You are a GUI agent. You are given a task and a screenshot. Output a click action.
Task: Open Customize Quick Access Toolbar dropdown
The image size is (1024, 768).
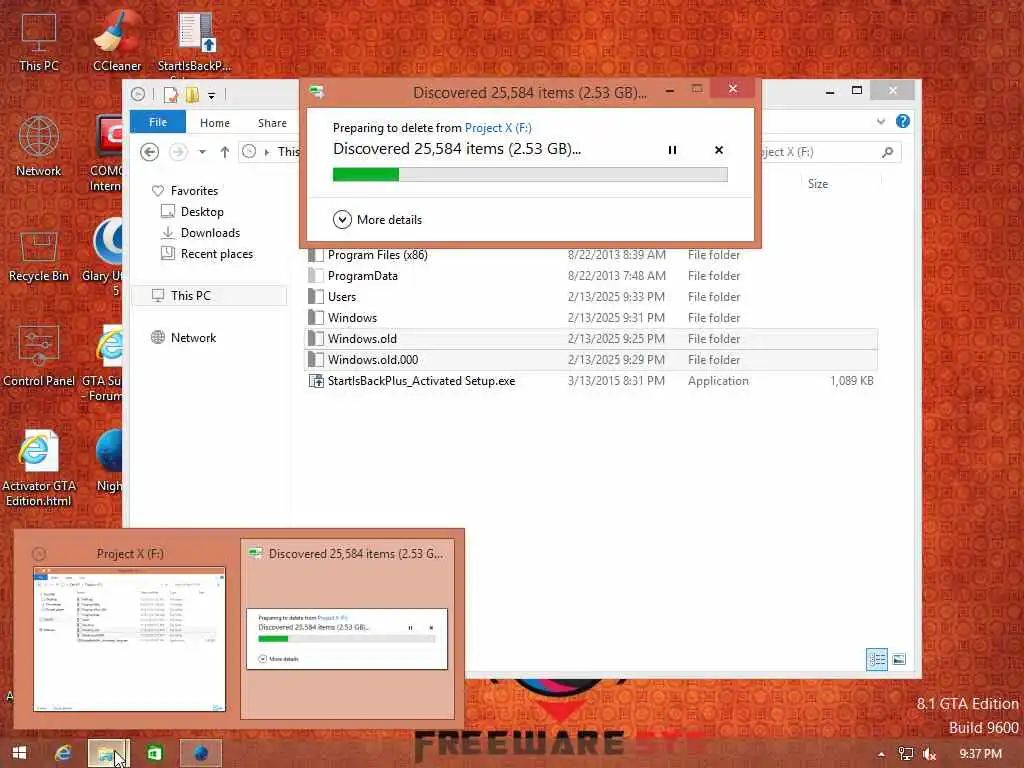tap(212, 96)
